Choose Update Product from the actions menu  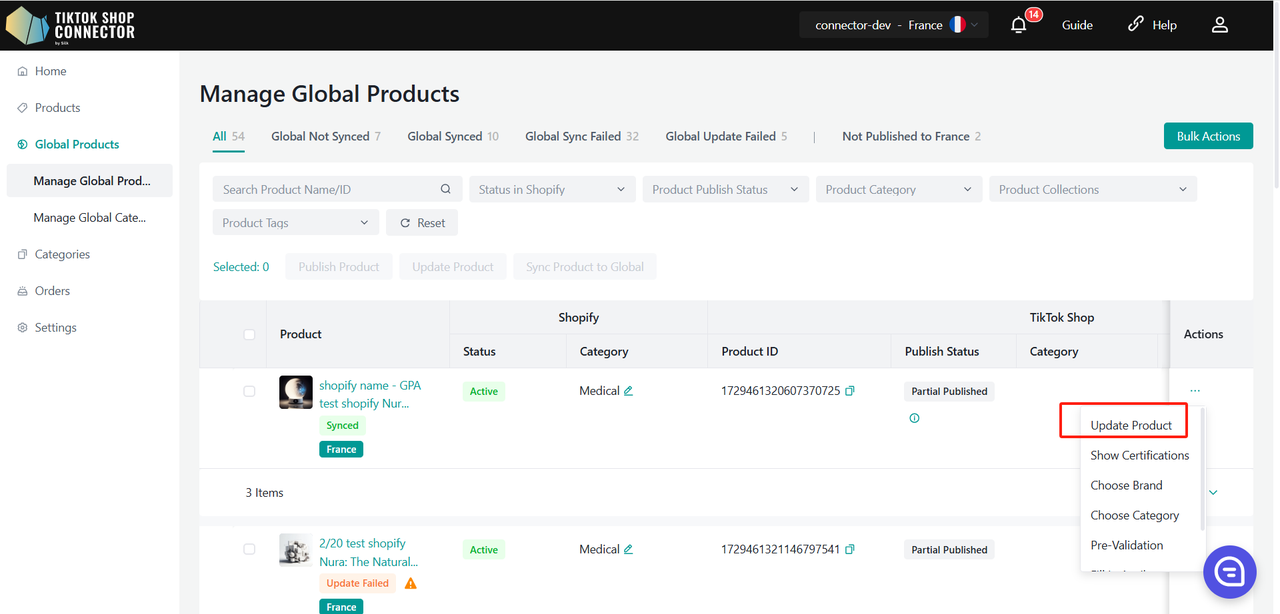[x=1130, y=425]
